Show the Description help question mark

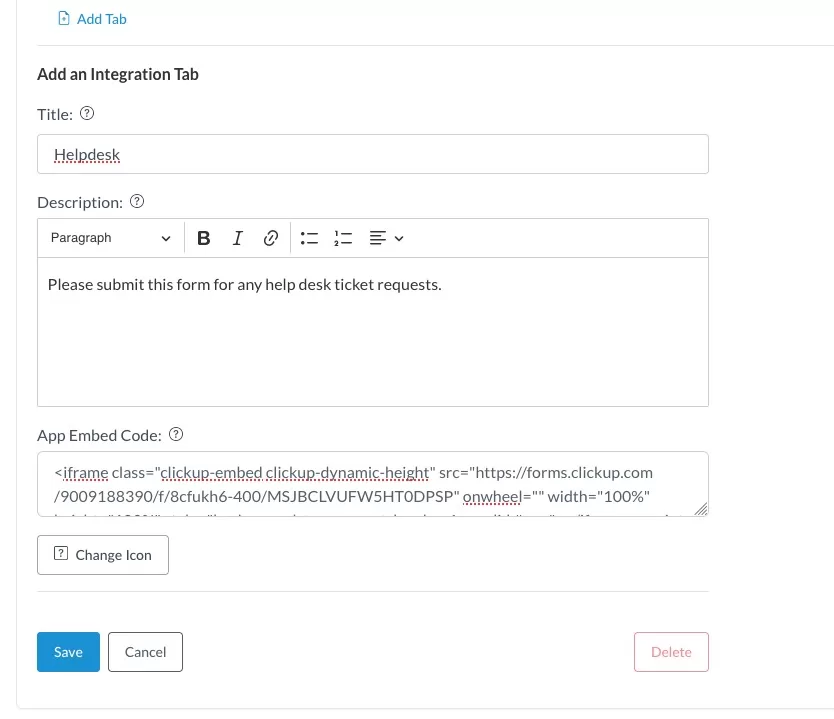pyautogui.click(x=138, y=202)
